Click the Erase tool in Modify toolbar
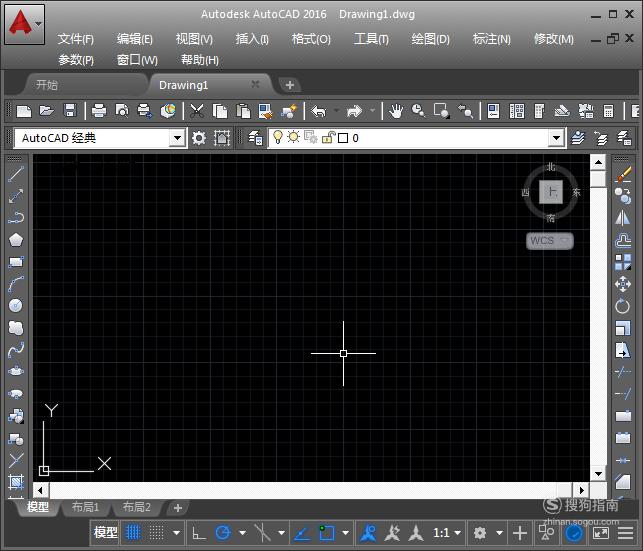Screen dimensions: 643x551 [x=623, y=175]
